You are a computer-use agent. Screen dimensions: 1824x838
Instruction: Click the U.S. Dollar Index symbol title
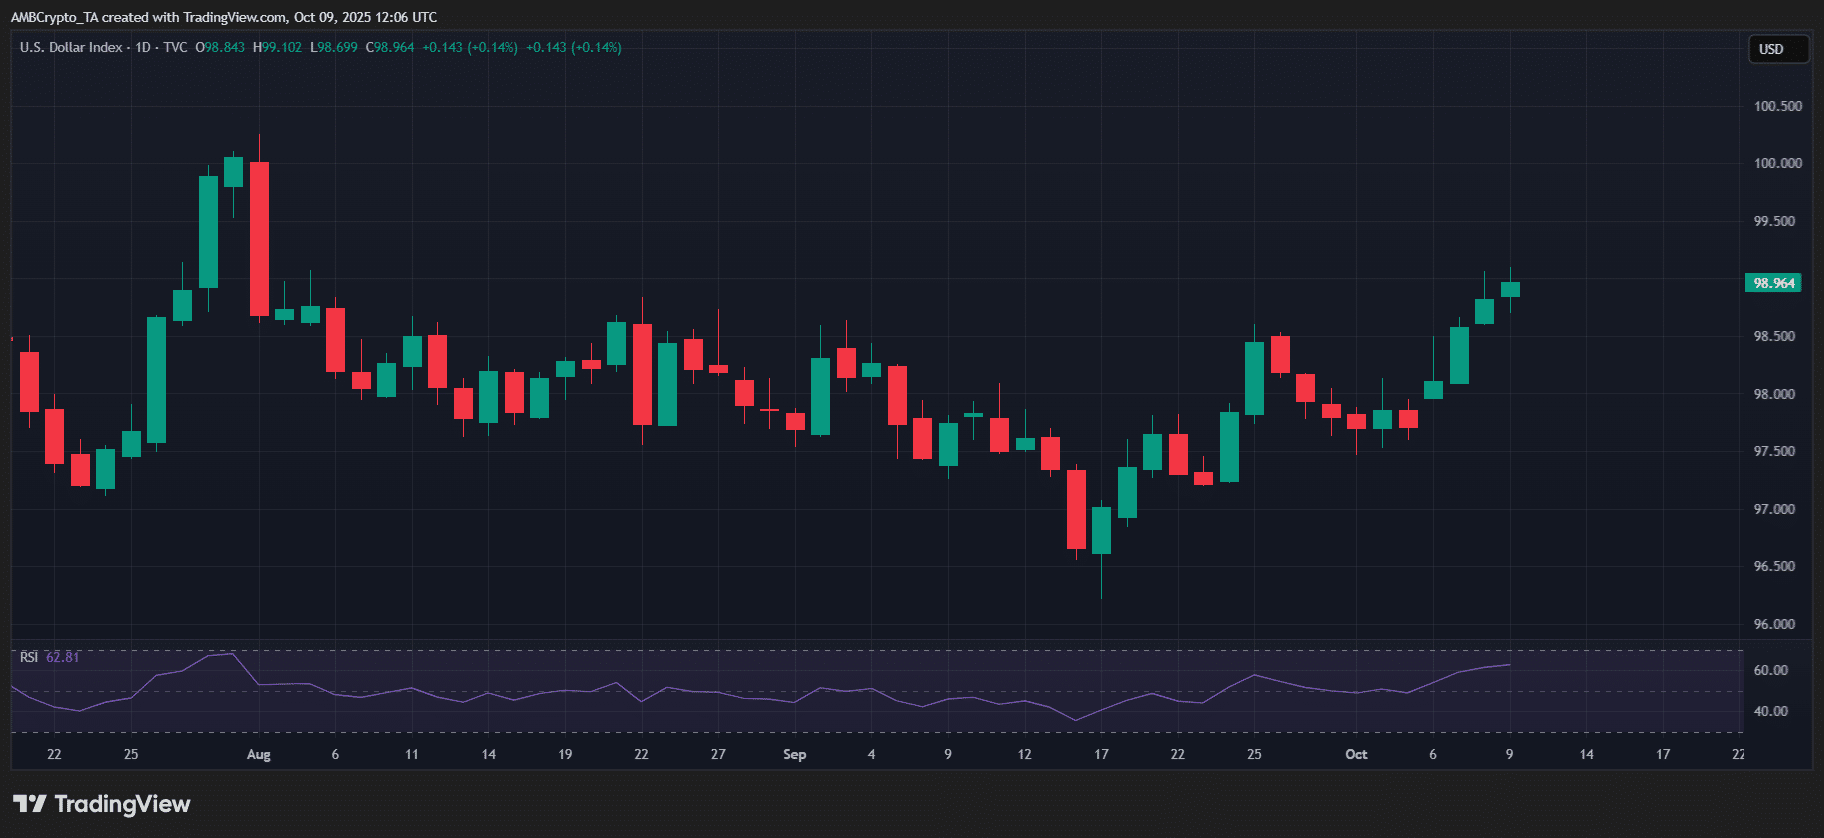(x=71, y=47)
